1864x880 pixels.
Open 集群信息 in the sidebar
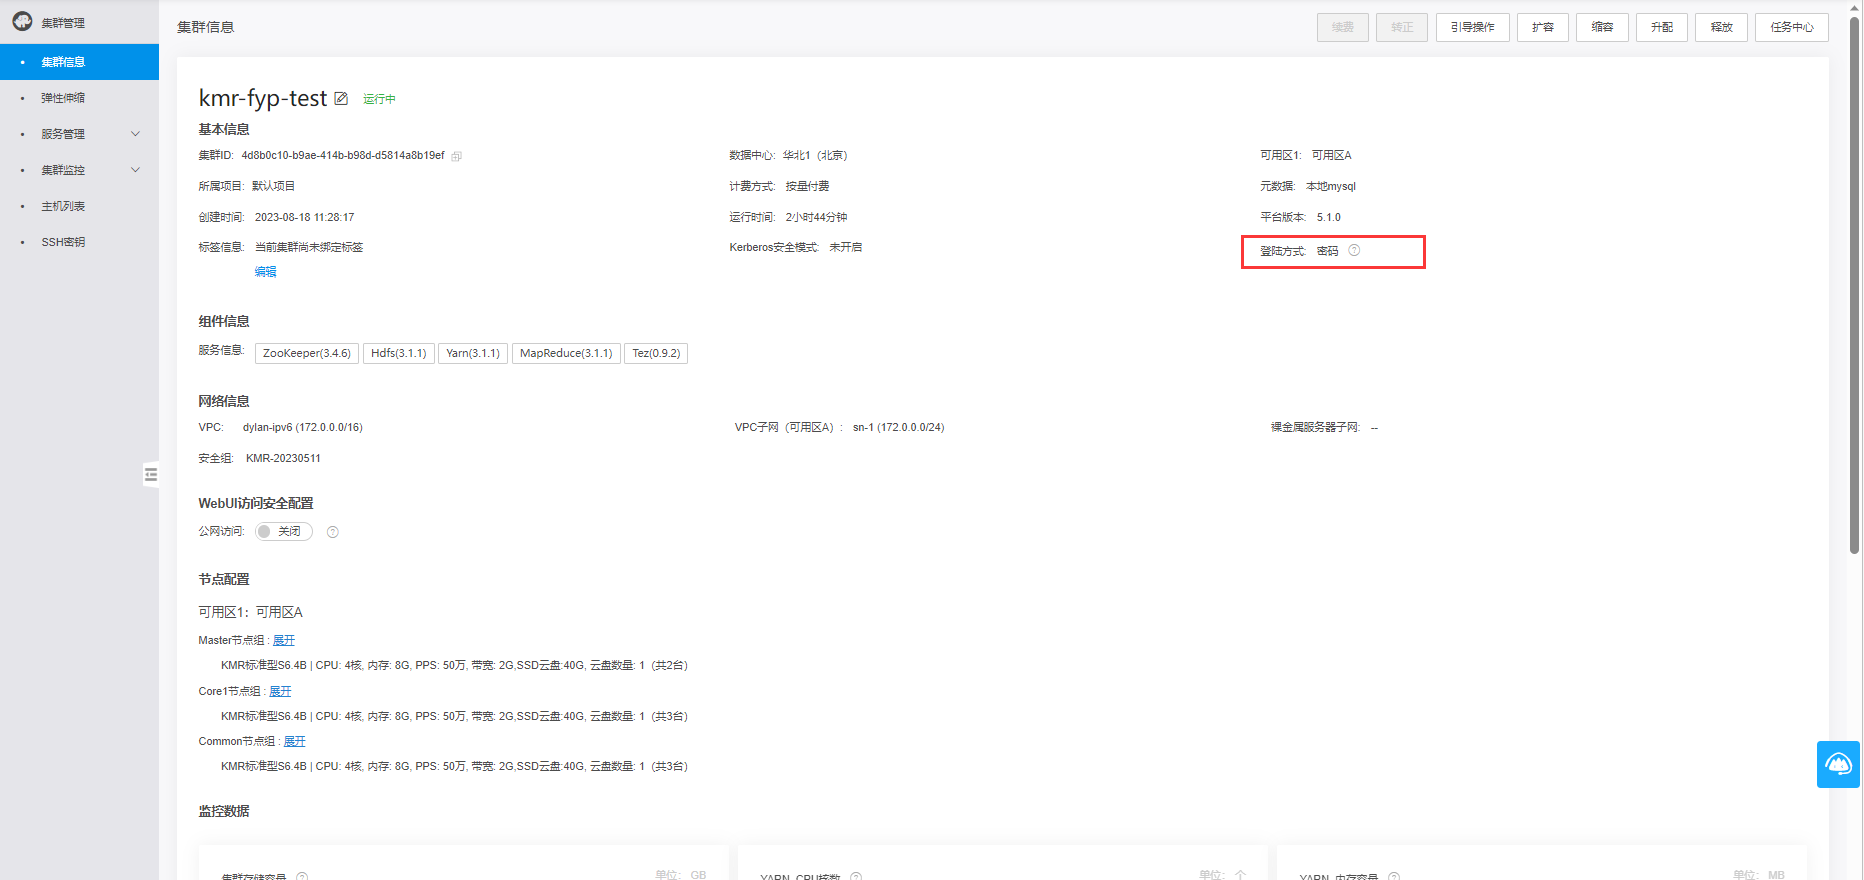coord(79,62)
